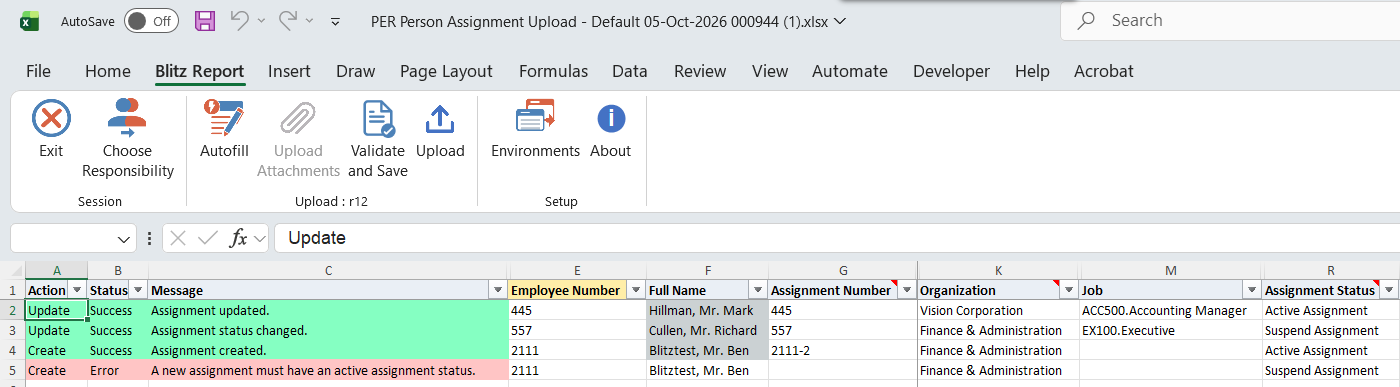Screen dimensions: 1400x387
Task: Select the error message cell in row 5
Action: (x=328, y=370)
